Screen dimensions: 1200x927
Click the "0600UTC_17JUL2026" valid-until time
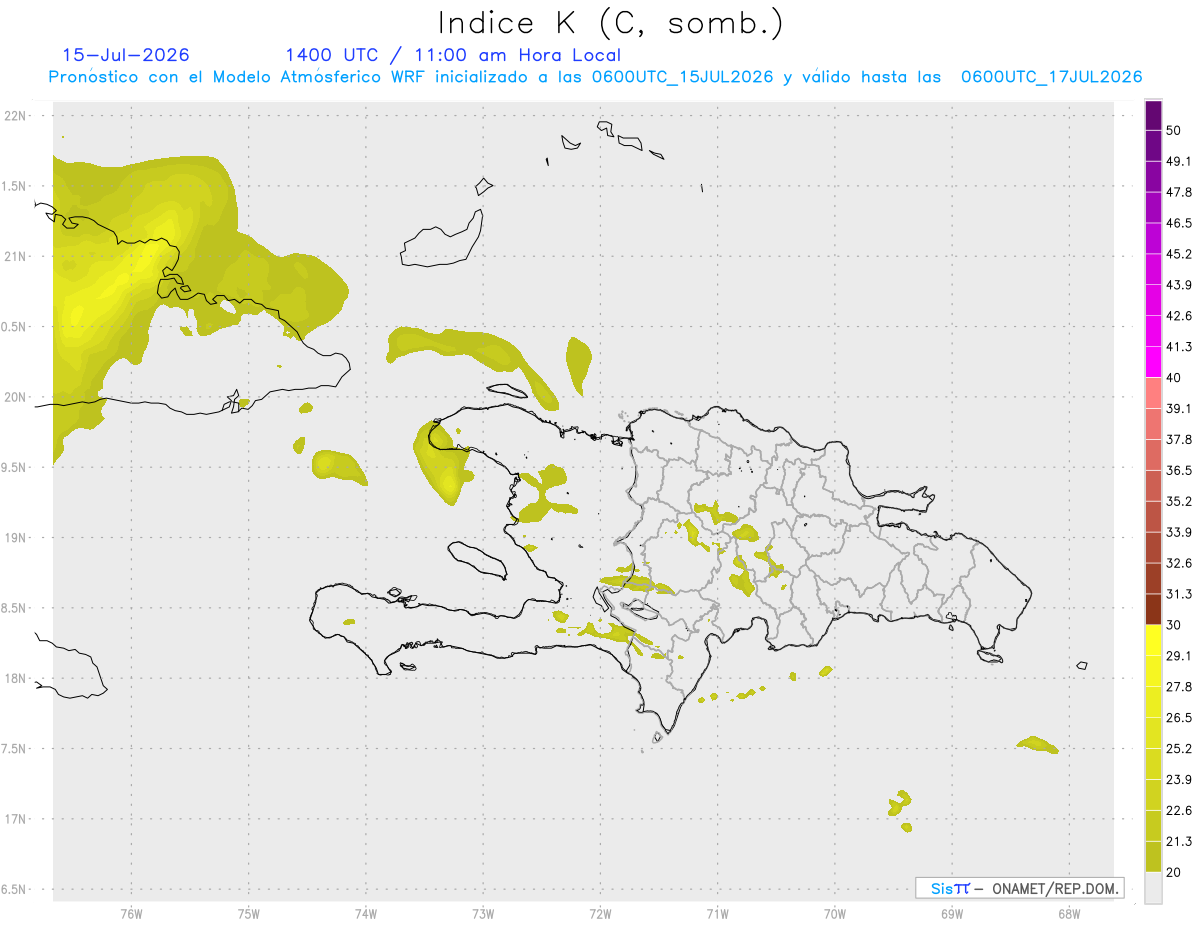[x=1051, y=77]
